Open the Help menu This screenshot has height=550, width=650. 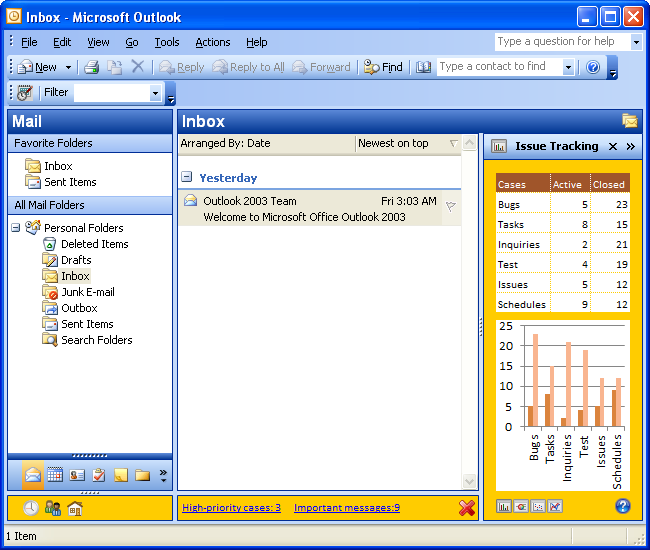coord(257,42)
